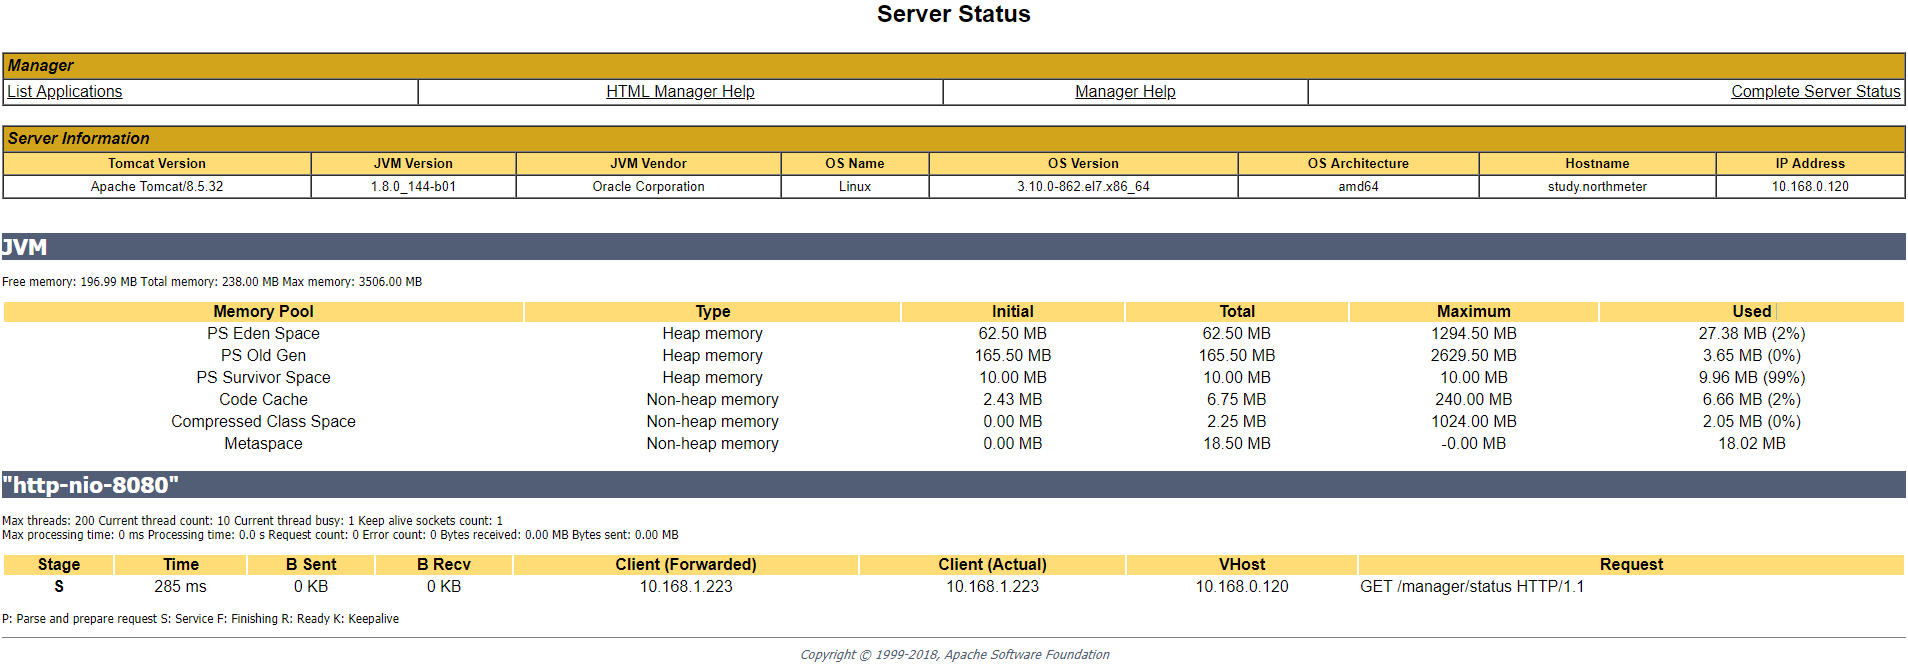
Task: Click the OS Version value cell
Action: tap(1083, 187)
